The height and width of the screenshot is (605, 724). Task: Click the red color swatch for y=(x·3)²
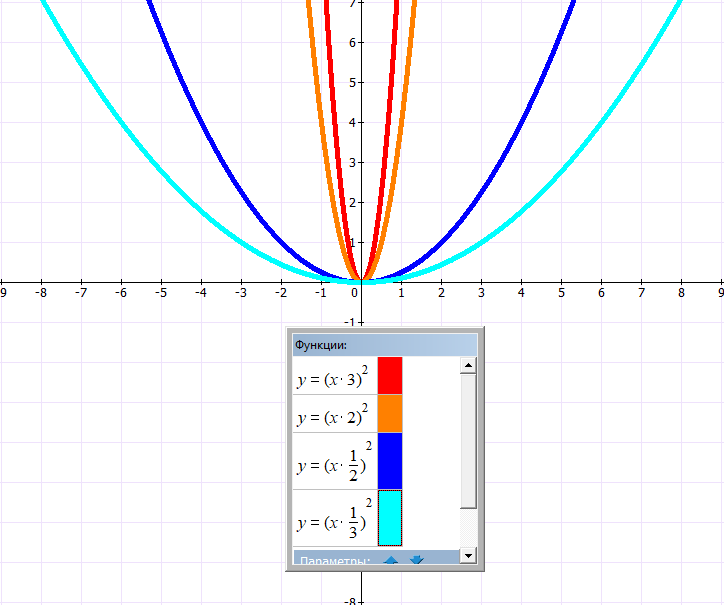390,375
